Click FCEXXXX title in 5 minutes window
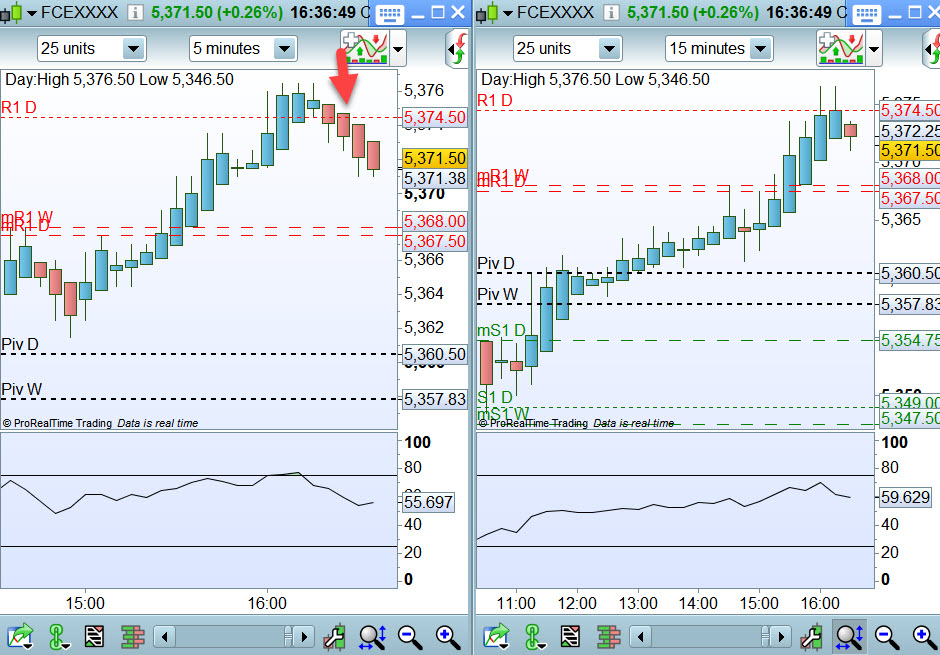 [79, 12]
